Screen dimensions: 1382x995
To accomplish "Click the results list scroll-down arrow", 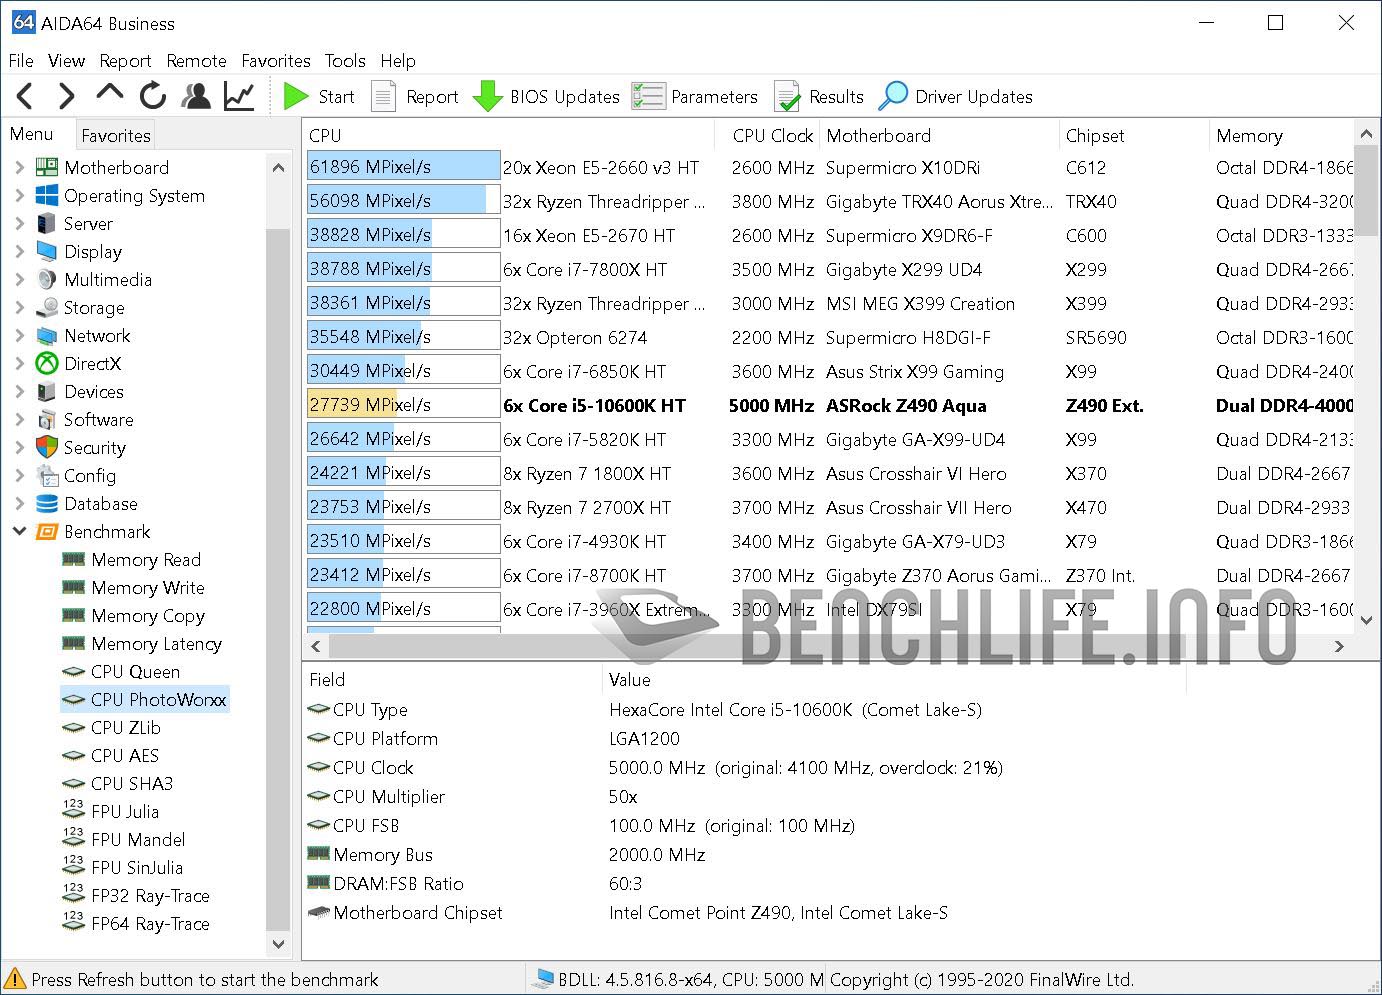I will point(1367,621).
